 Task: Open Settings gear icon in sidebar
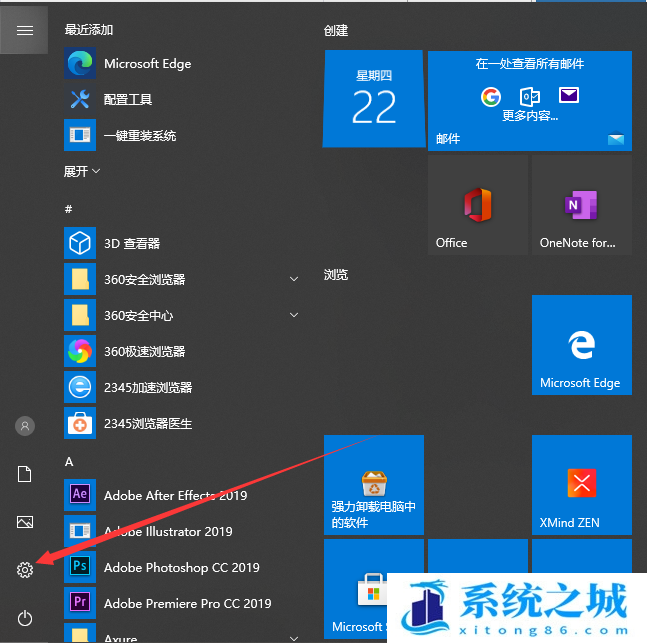(25, 570)
